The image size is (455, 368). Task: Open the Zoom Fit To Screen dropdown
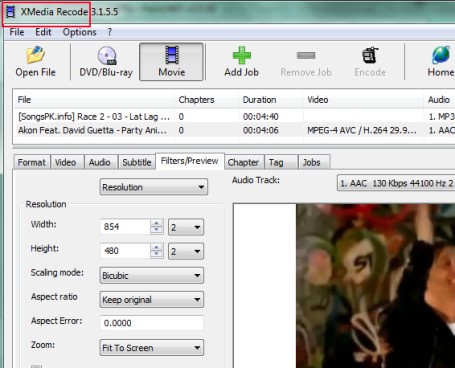click(152, 348)
